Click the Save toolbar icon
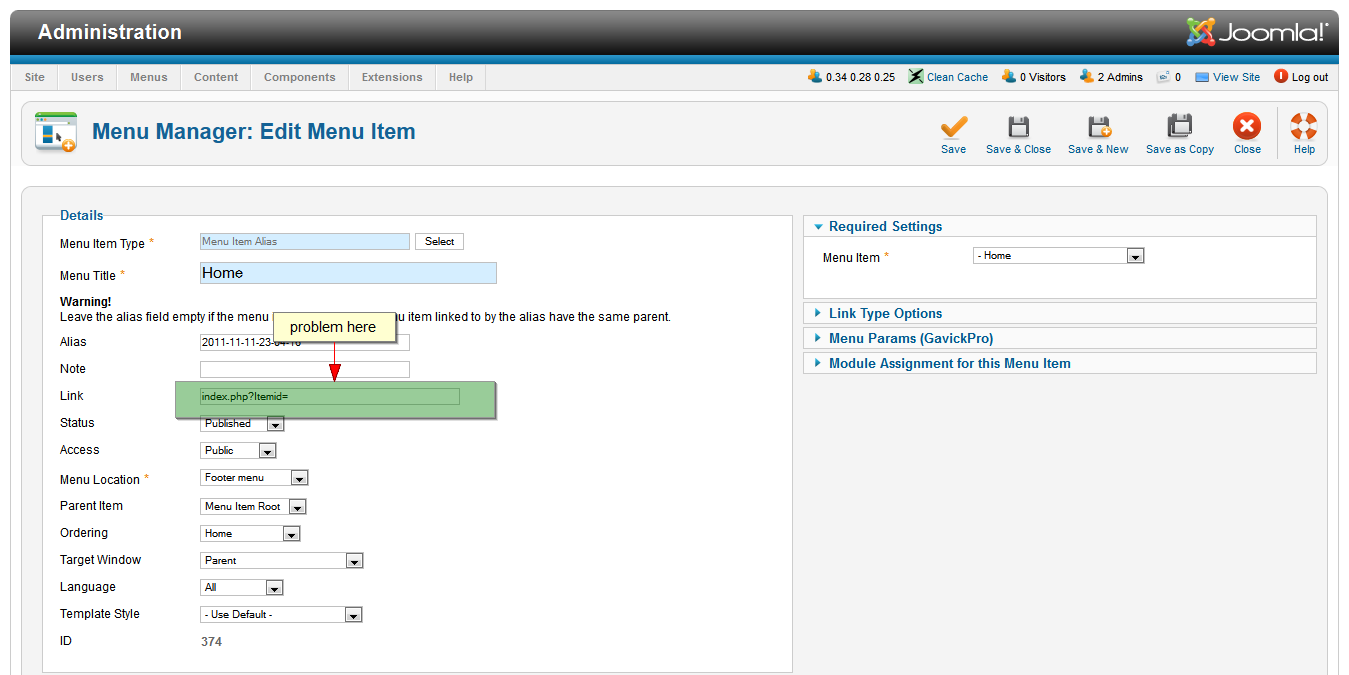Screen dimensions: 1349x675 (x=953, y=128)
